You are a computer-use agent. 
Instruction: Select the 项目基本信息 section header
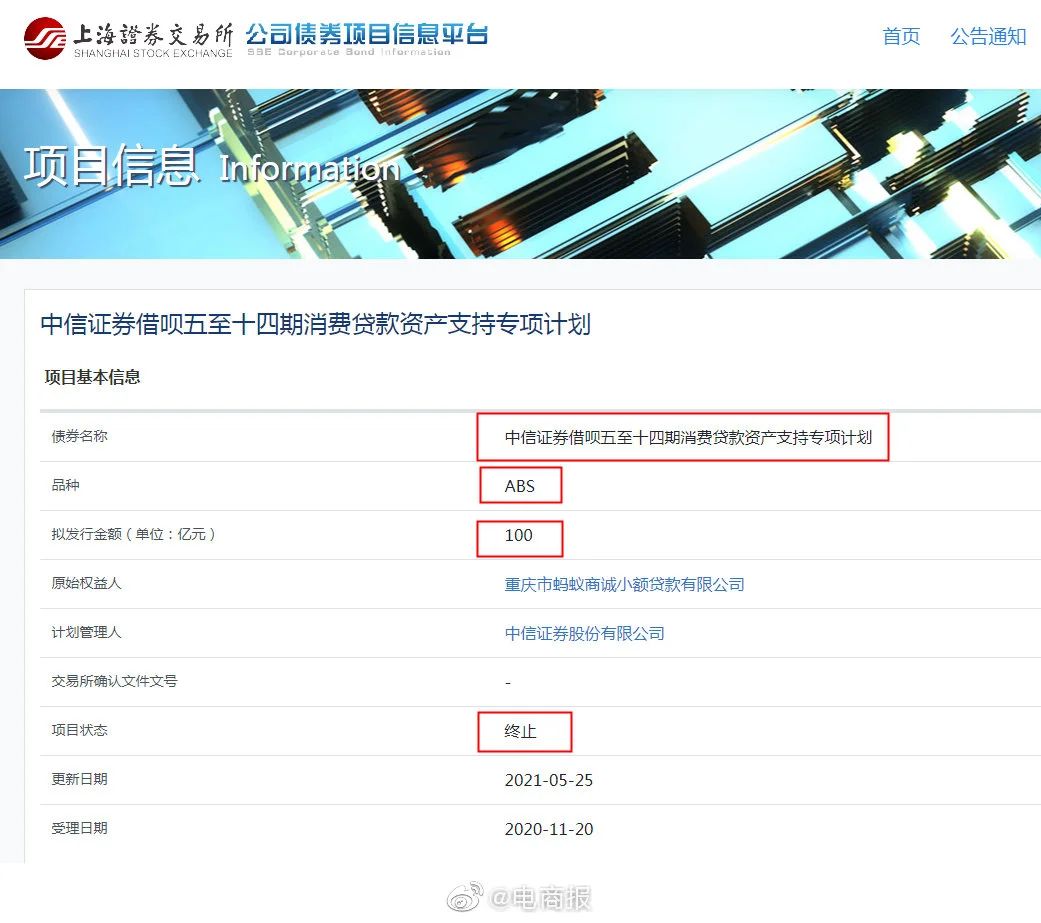[x=92, y=377]
